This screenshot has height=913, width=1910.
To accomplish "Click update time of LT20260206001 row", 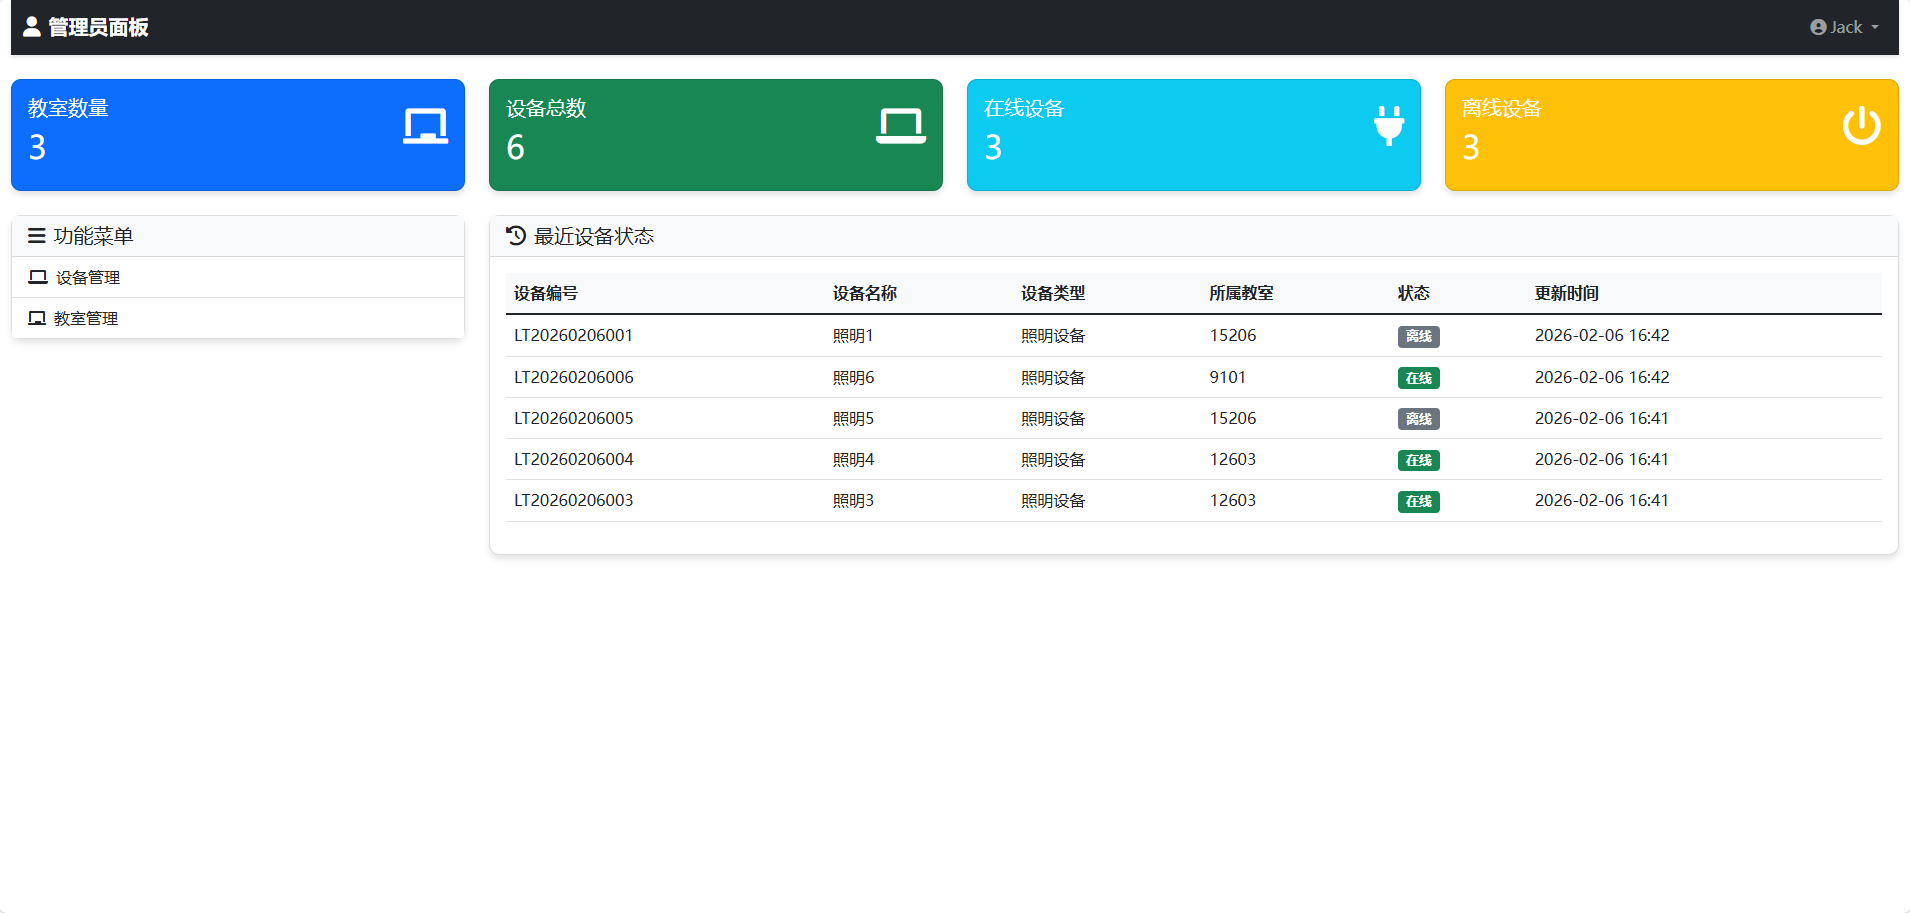I will tap(1602, 335).
